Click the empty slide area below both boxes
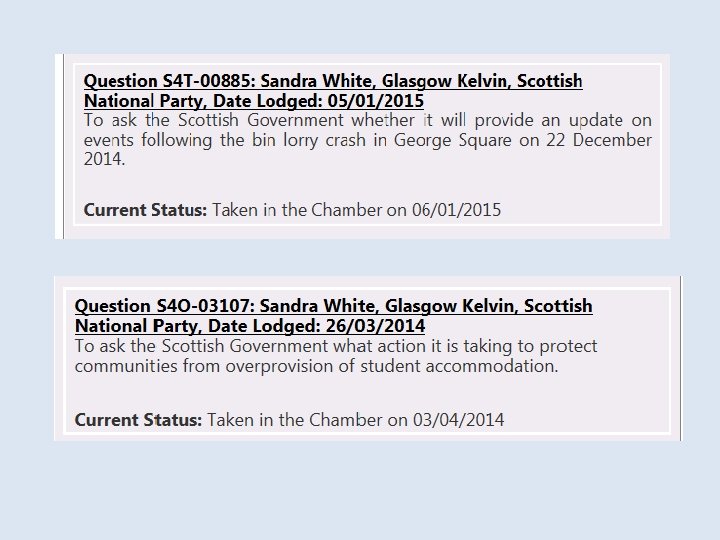 click(x=360, y=490)
